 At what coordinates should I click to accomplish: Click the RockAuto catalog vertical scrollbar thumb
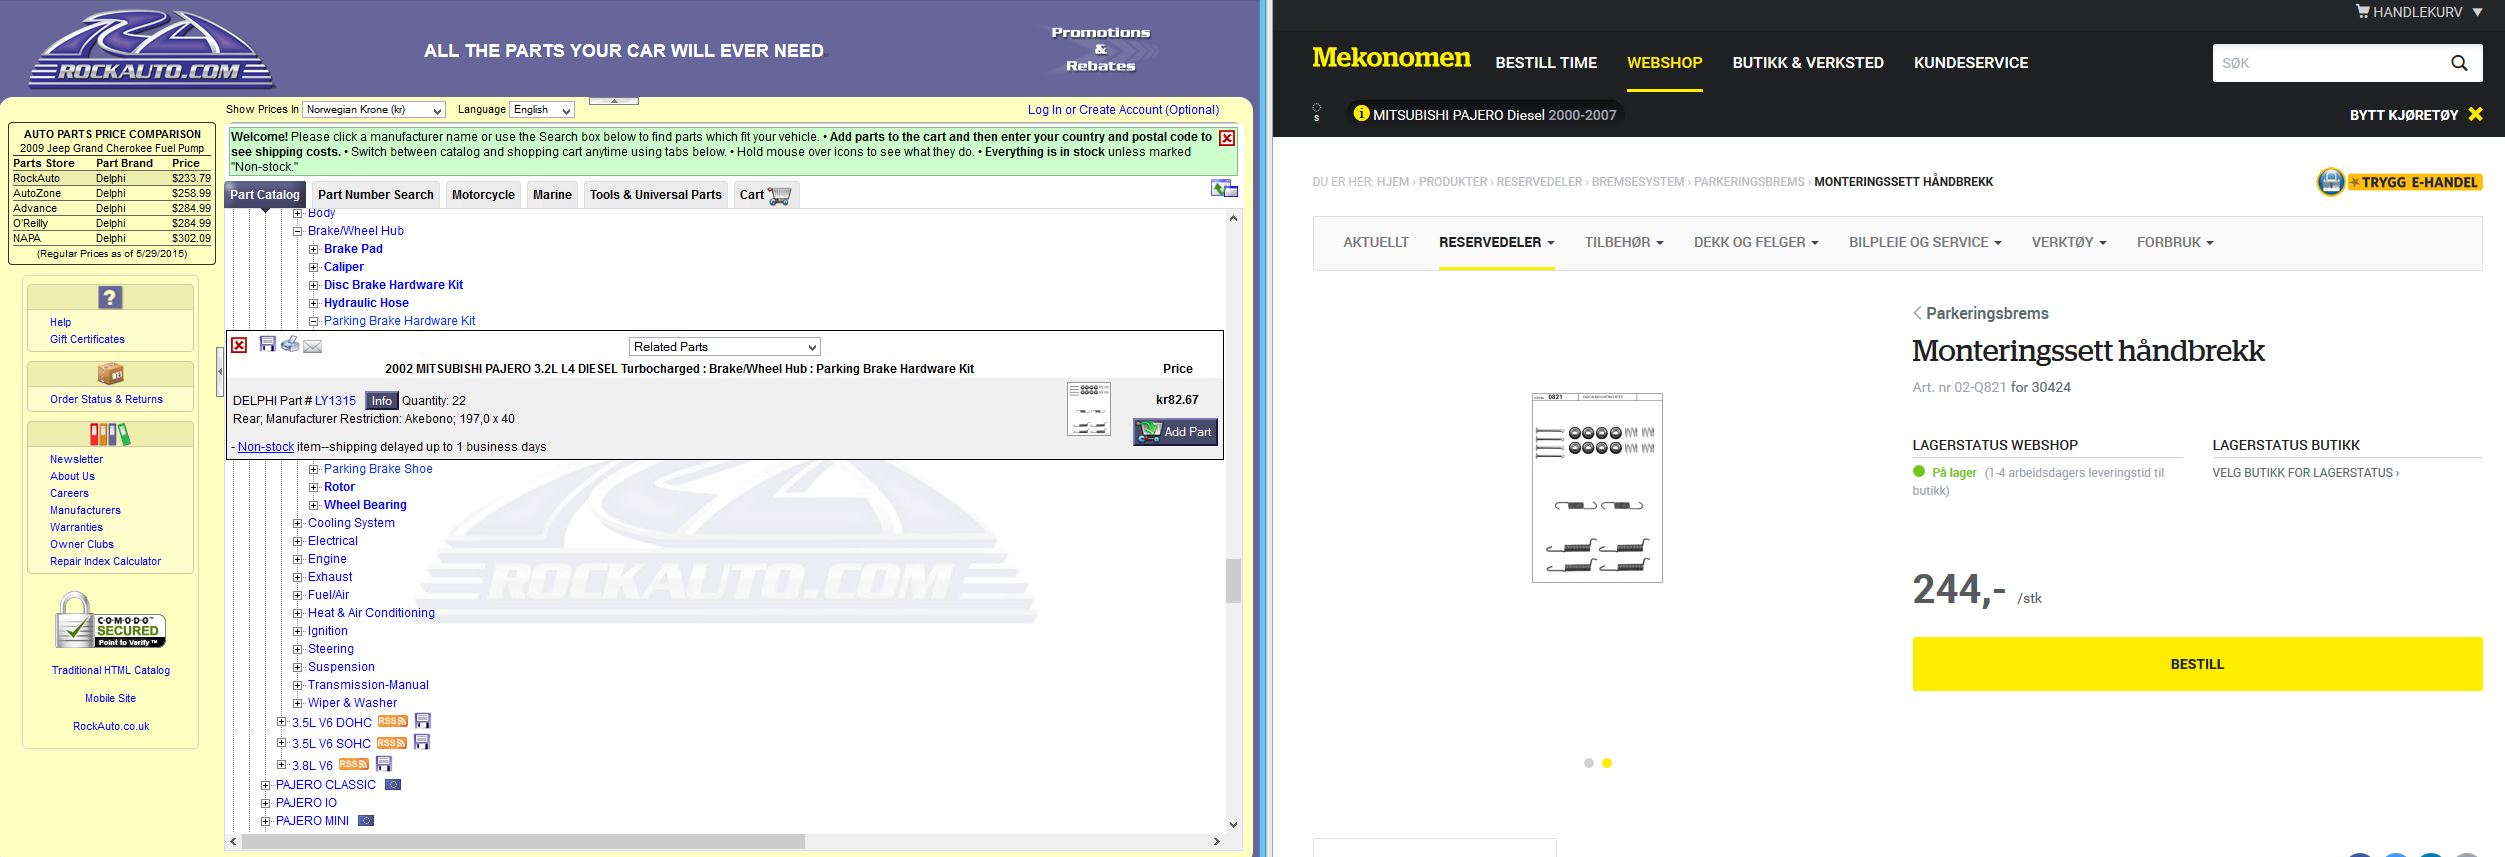1233,581
